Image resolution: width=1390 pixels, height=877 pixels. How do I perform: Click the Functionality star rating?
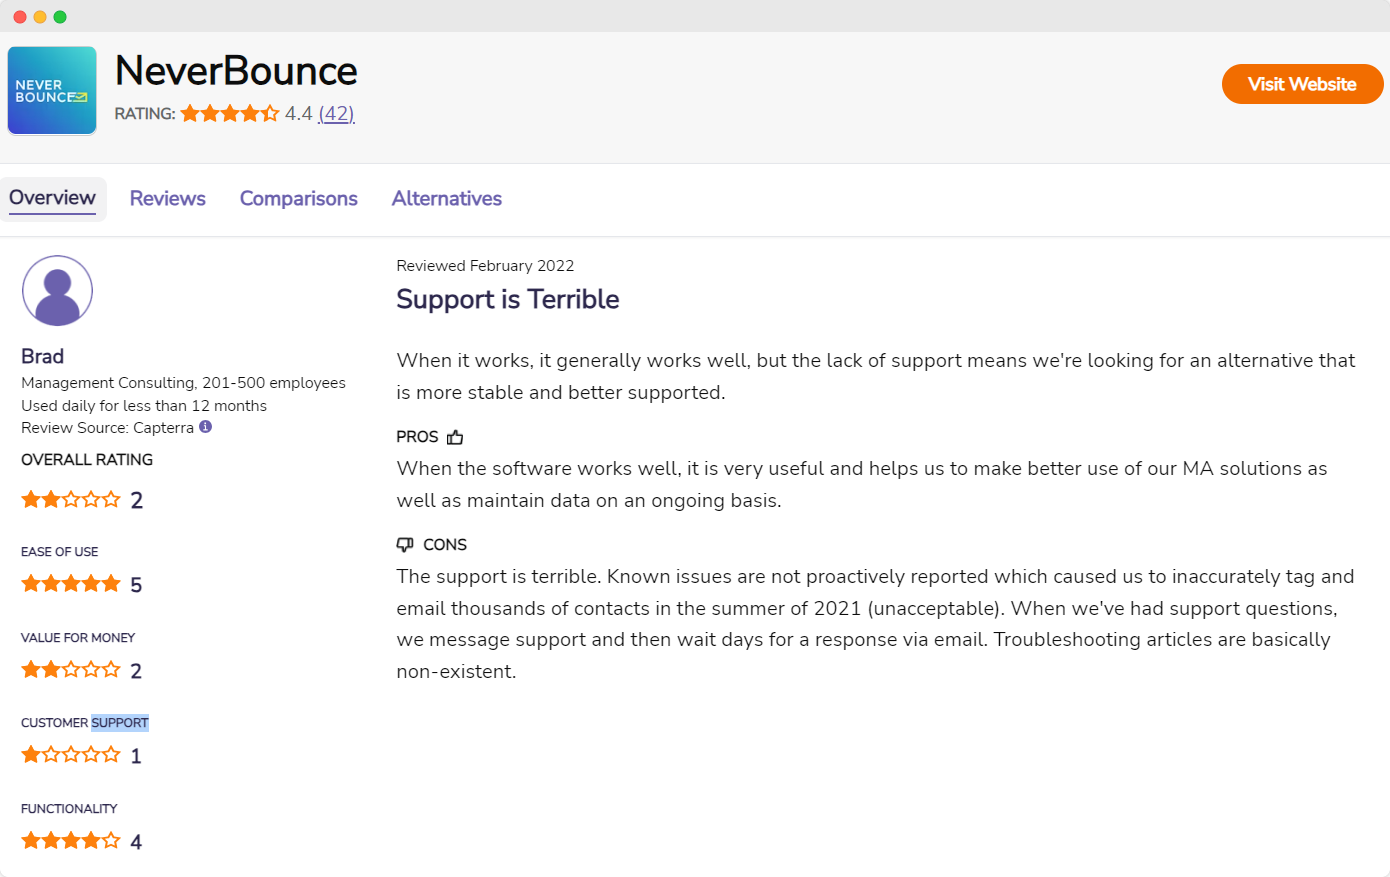[x=71, y=841]
